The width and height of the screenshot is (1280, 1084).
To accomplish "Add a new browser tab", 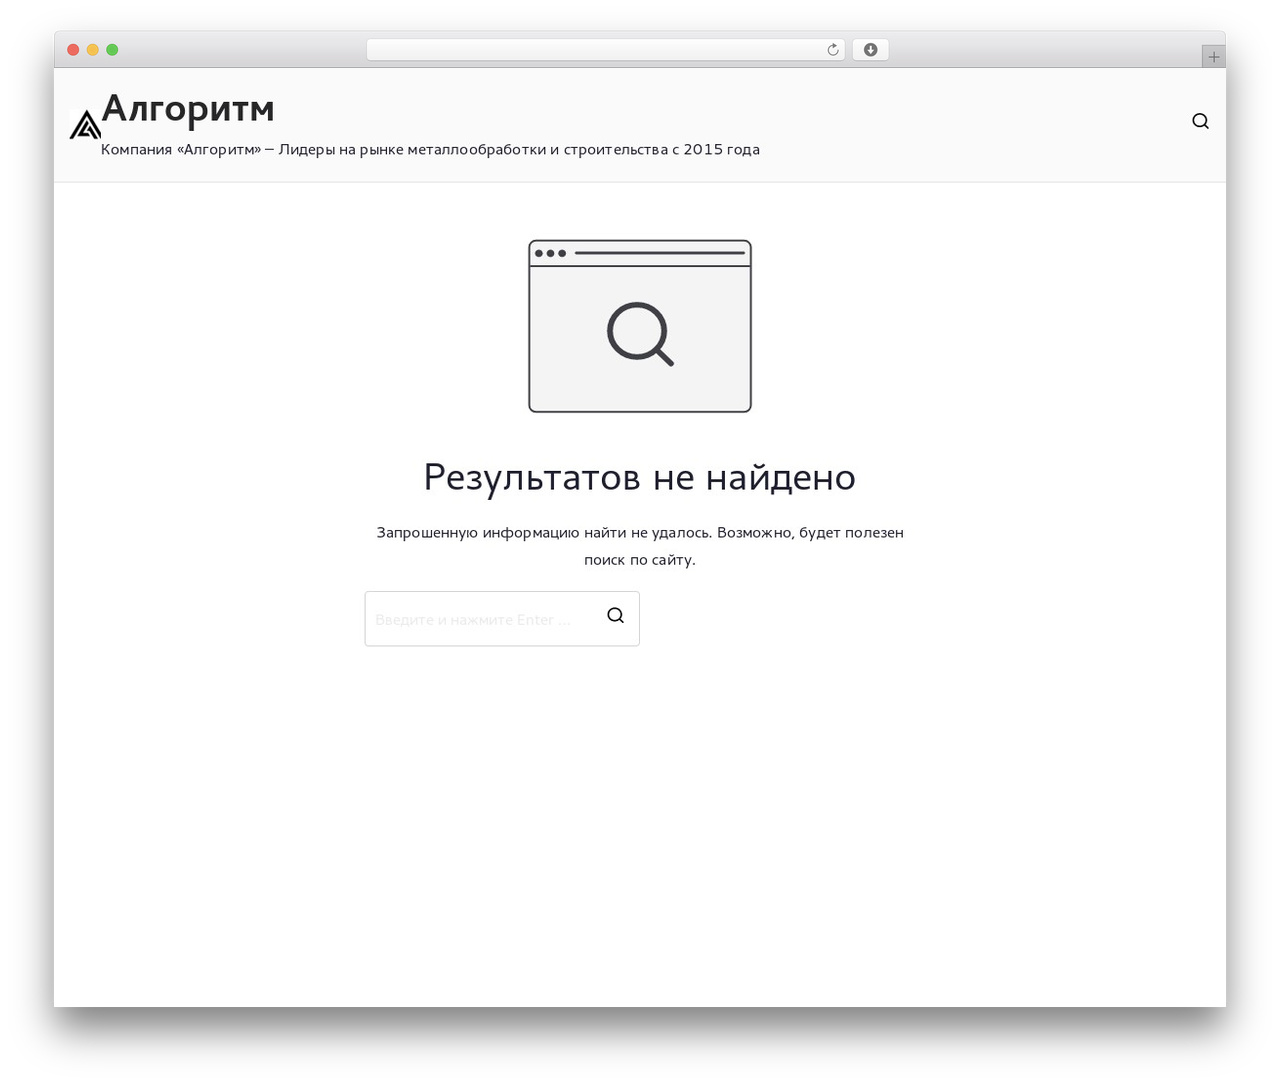I will 1213,57.
